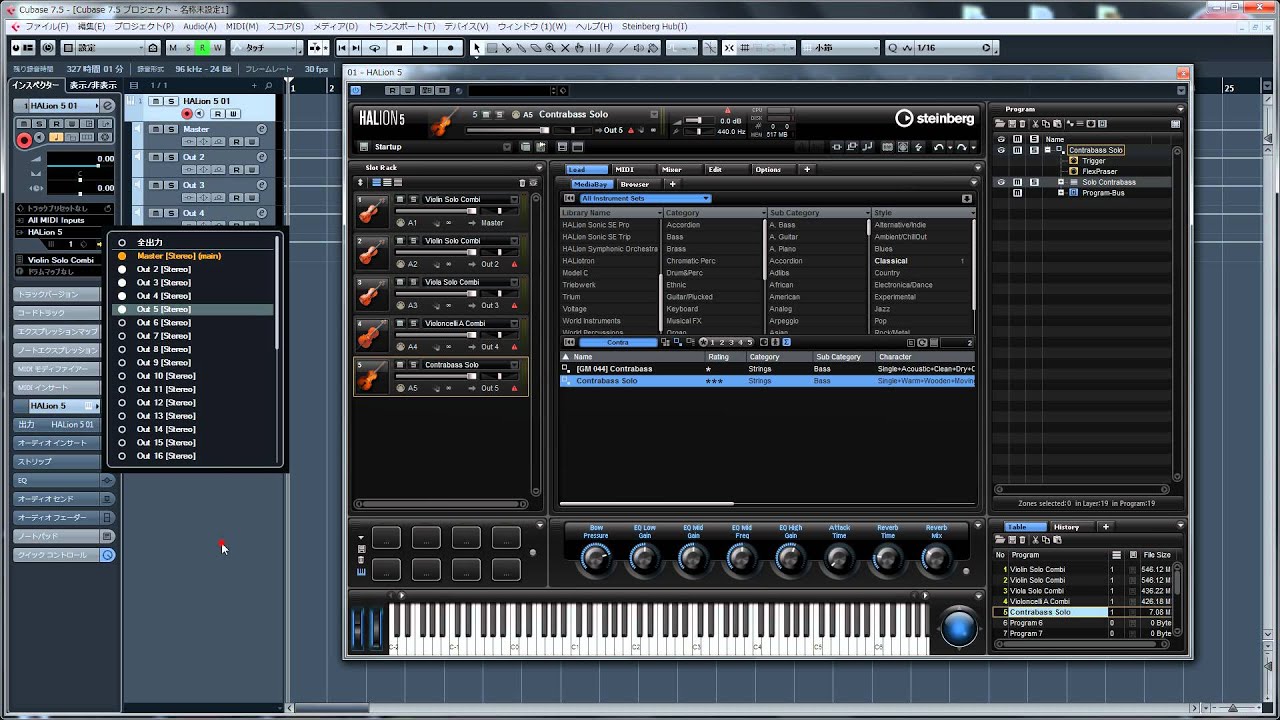Toggle global Mute M button in toolbar
The height and width of the screenshot is (720, 1280).
point(173,47)
